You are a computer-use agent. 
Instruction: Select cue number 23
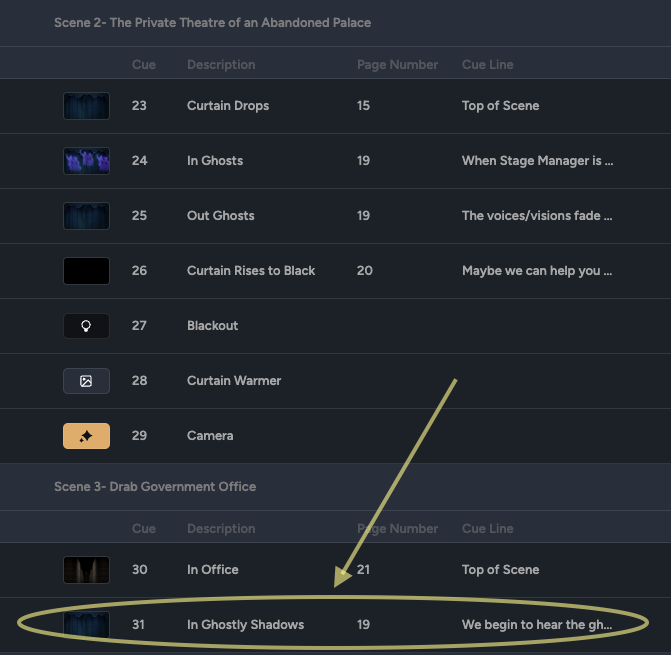click(x=139, y=106)
